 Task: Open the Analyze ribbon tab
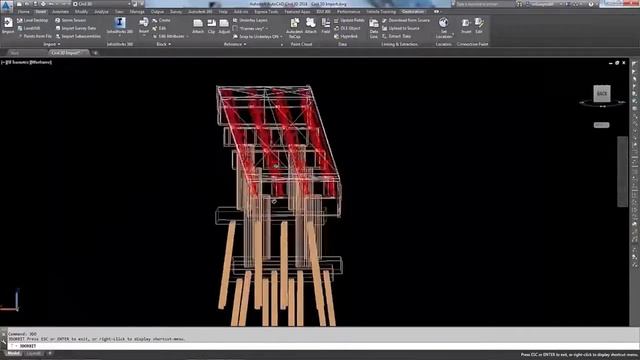(101, 12)
